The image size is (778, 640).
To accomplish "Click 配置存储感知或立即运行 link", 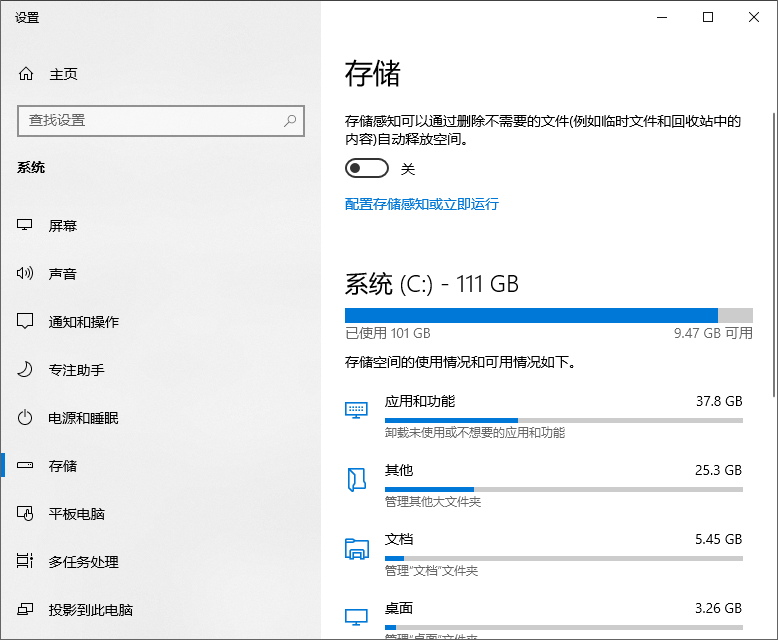I will click(x=422, y=204).
